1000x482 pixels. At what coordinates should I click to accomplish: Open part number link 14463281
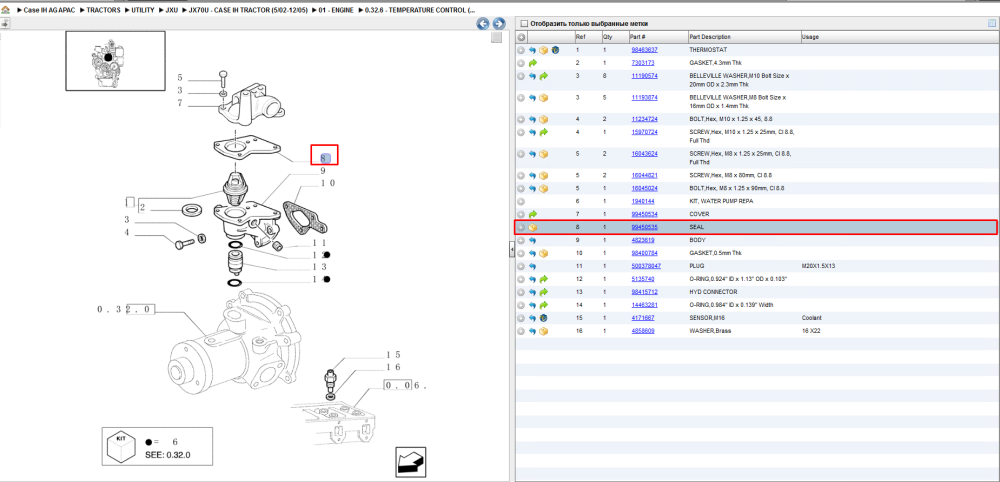click(644, 305)
